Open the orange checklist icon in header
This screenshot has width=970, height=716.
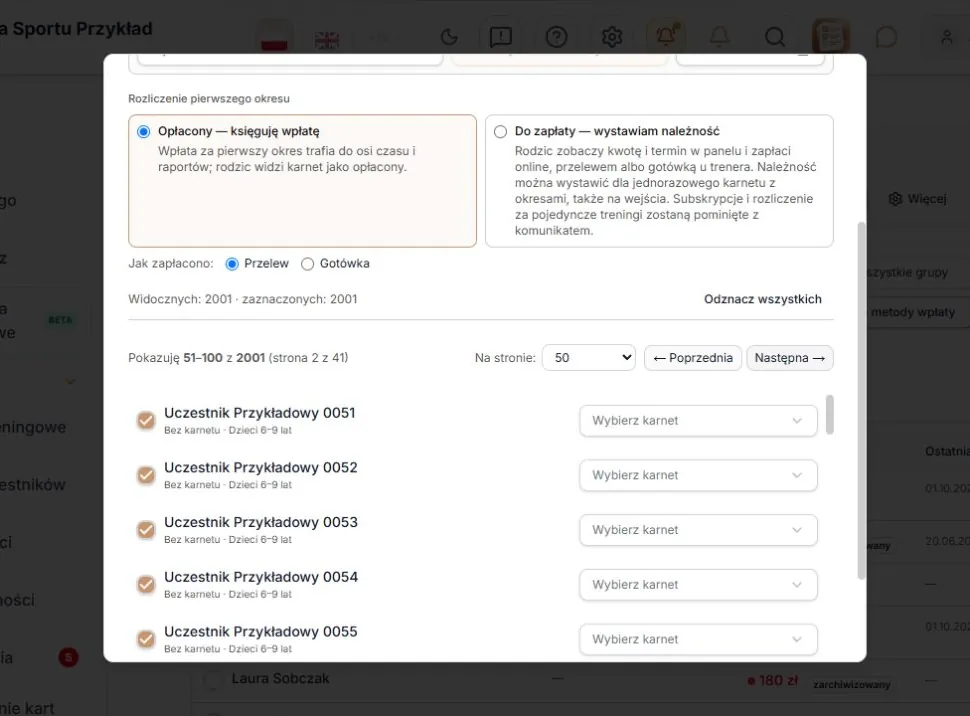tap(831, 37)
